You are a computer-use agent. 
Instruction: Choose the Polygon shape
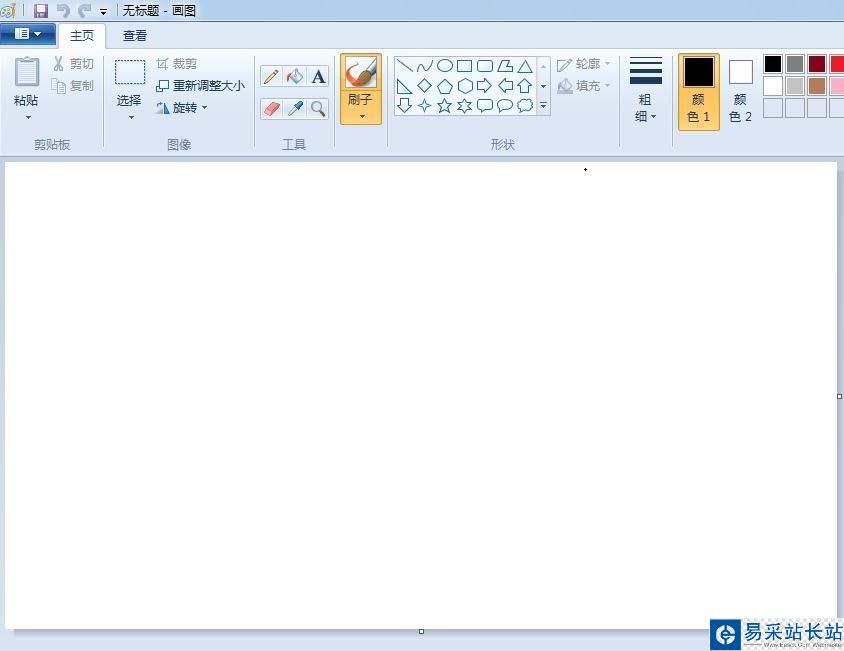505,66
